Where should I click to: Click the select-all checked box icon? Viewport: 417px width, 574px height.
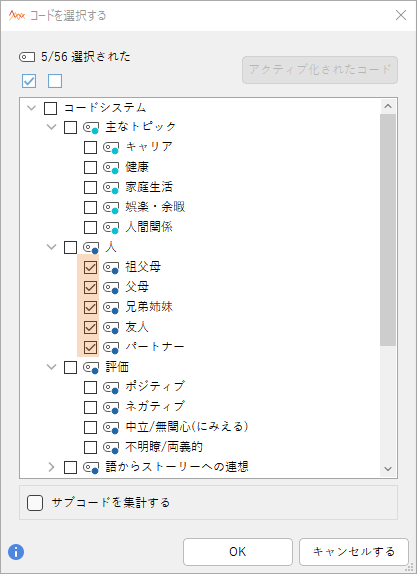pos(29,81)
